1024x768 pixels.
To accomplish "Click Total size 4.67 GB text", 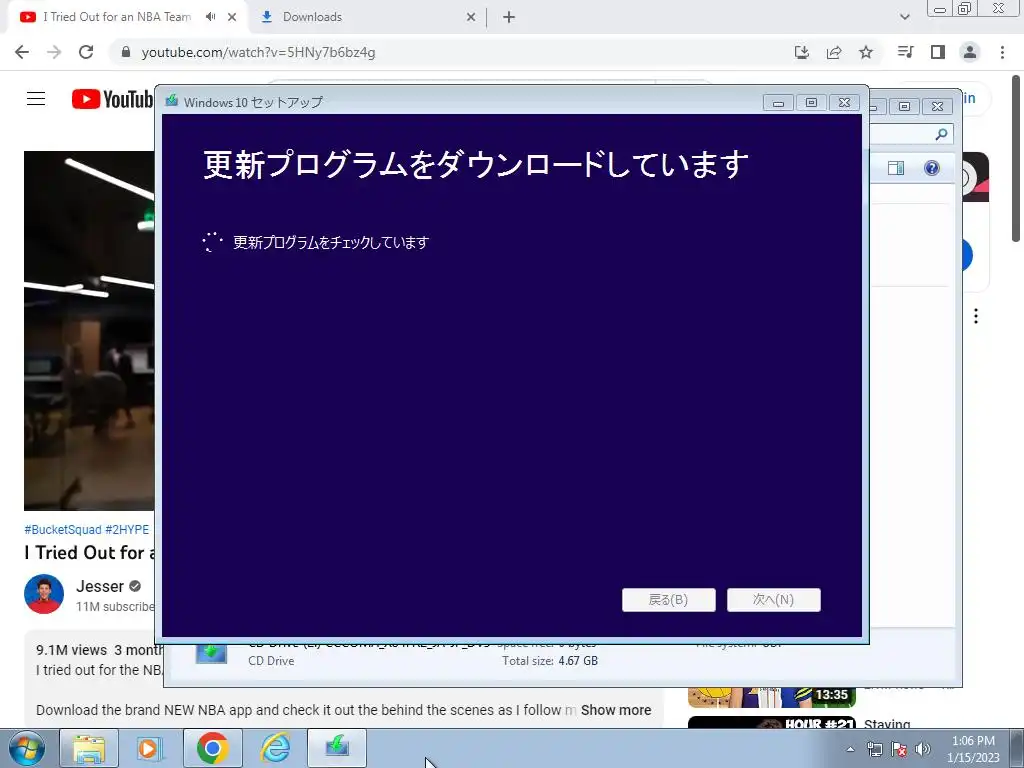I will pos(550,660).
